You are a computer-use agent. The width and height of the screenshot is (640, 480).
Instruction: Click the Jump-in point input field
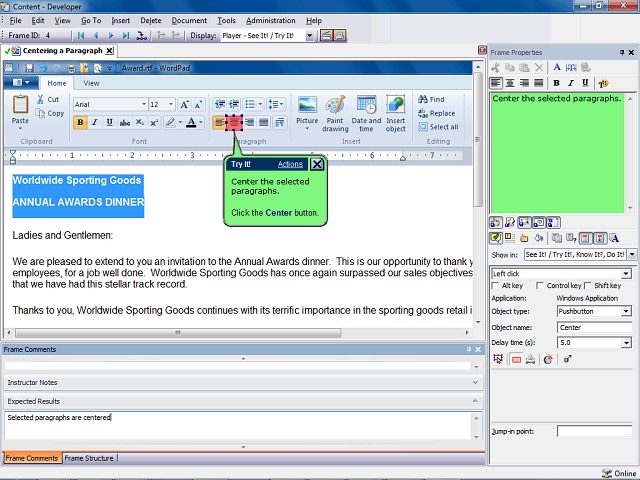click(594, 431)
